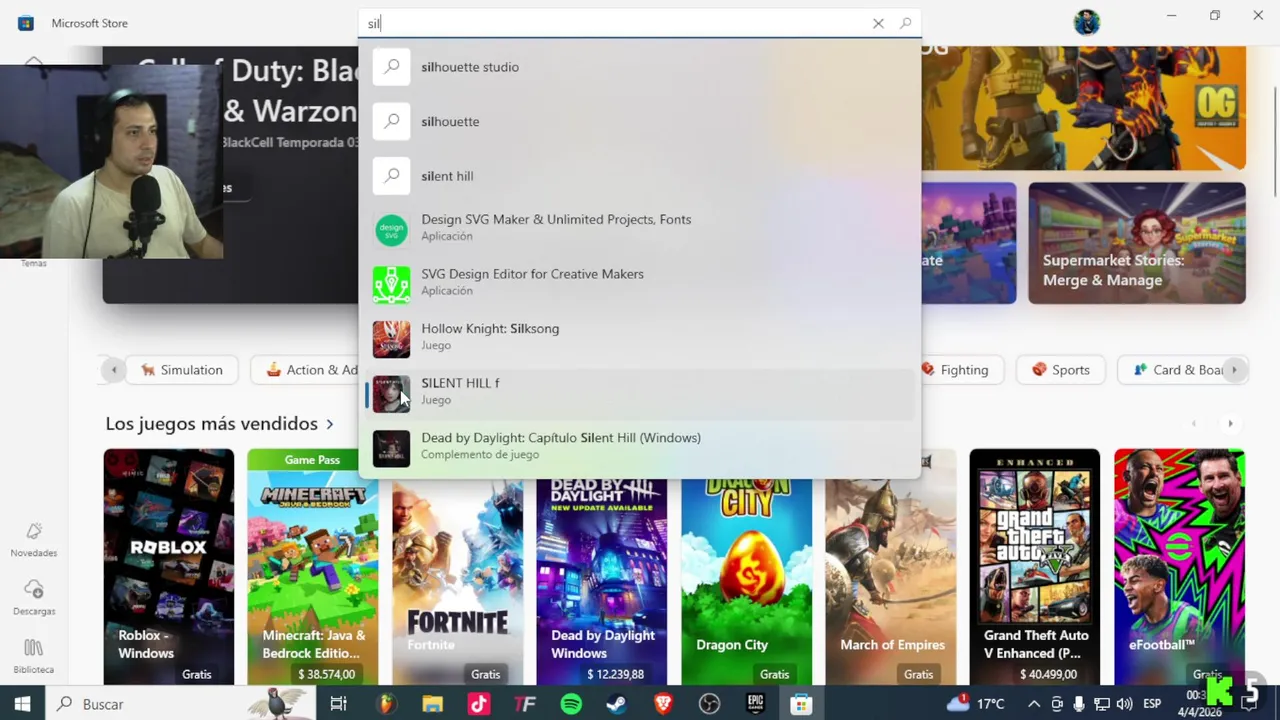The image size is (1280, 720).
Task: Open Steam from the taskbar
Action: (x=617, y=704)
